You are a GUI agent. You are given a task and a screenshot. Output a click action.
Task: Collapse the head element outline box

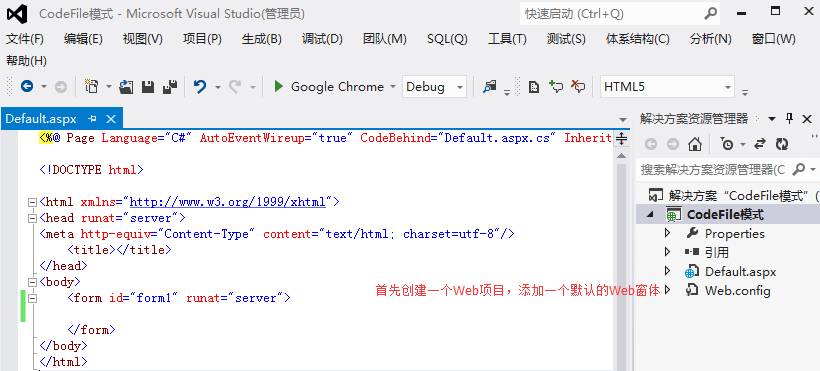coord(32,218)
